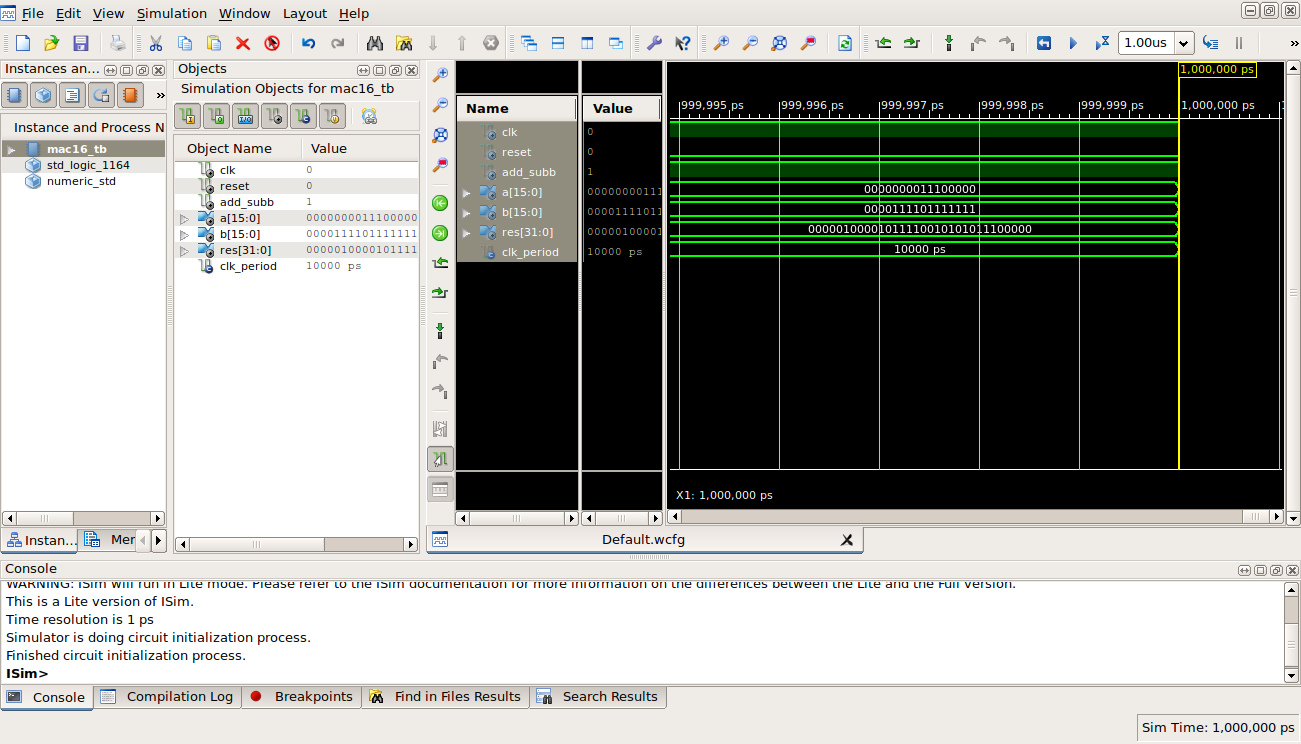Screen dimensions: 1301x744
Task: Toggle the input ports filter in Objects panel
Action: point(187,116)
